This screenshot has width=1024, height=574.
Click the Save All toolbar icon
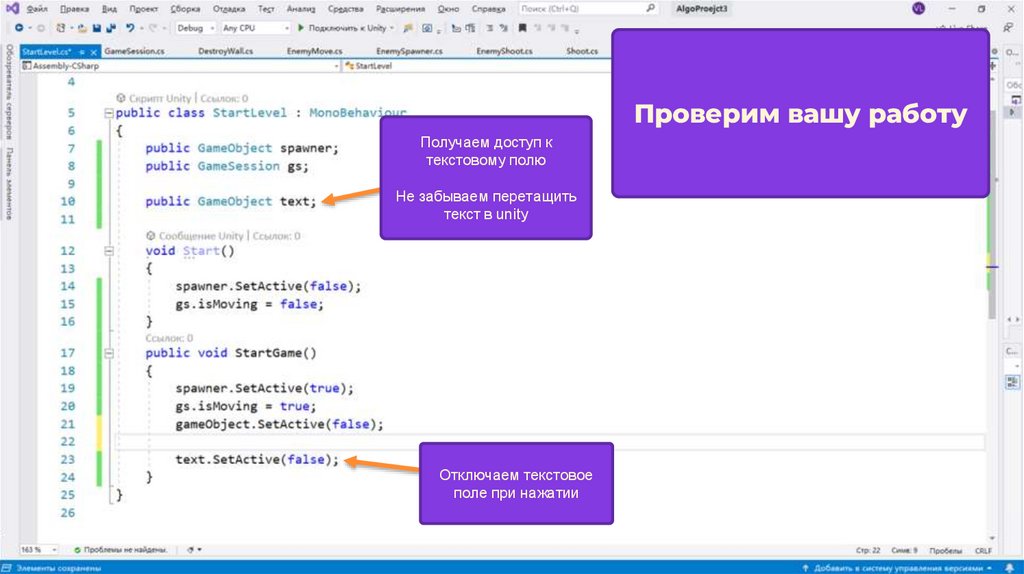pos(109,28)
